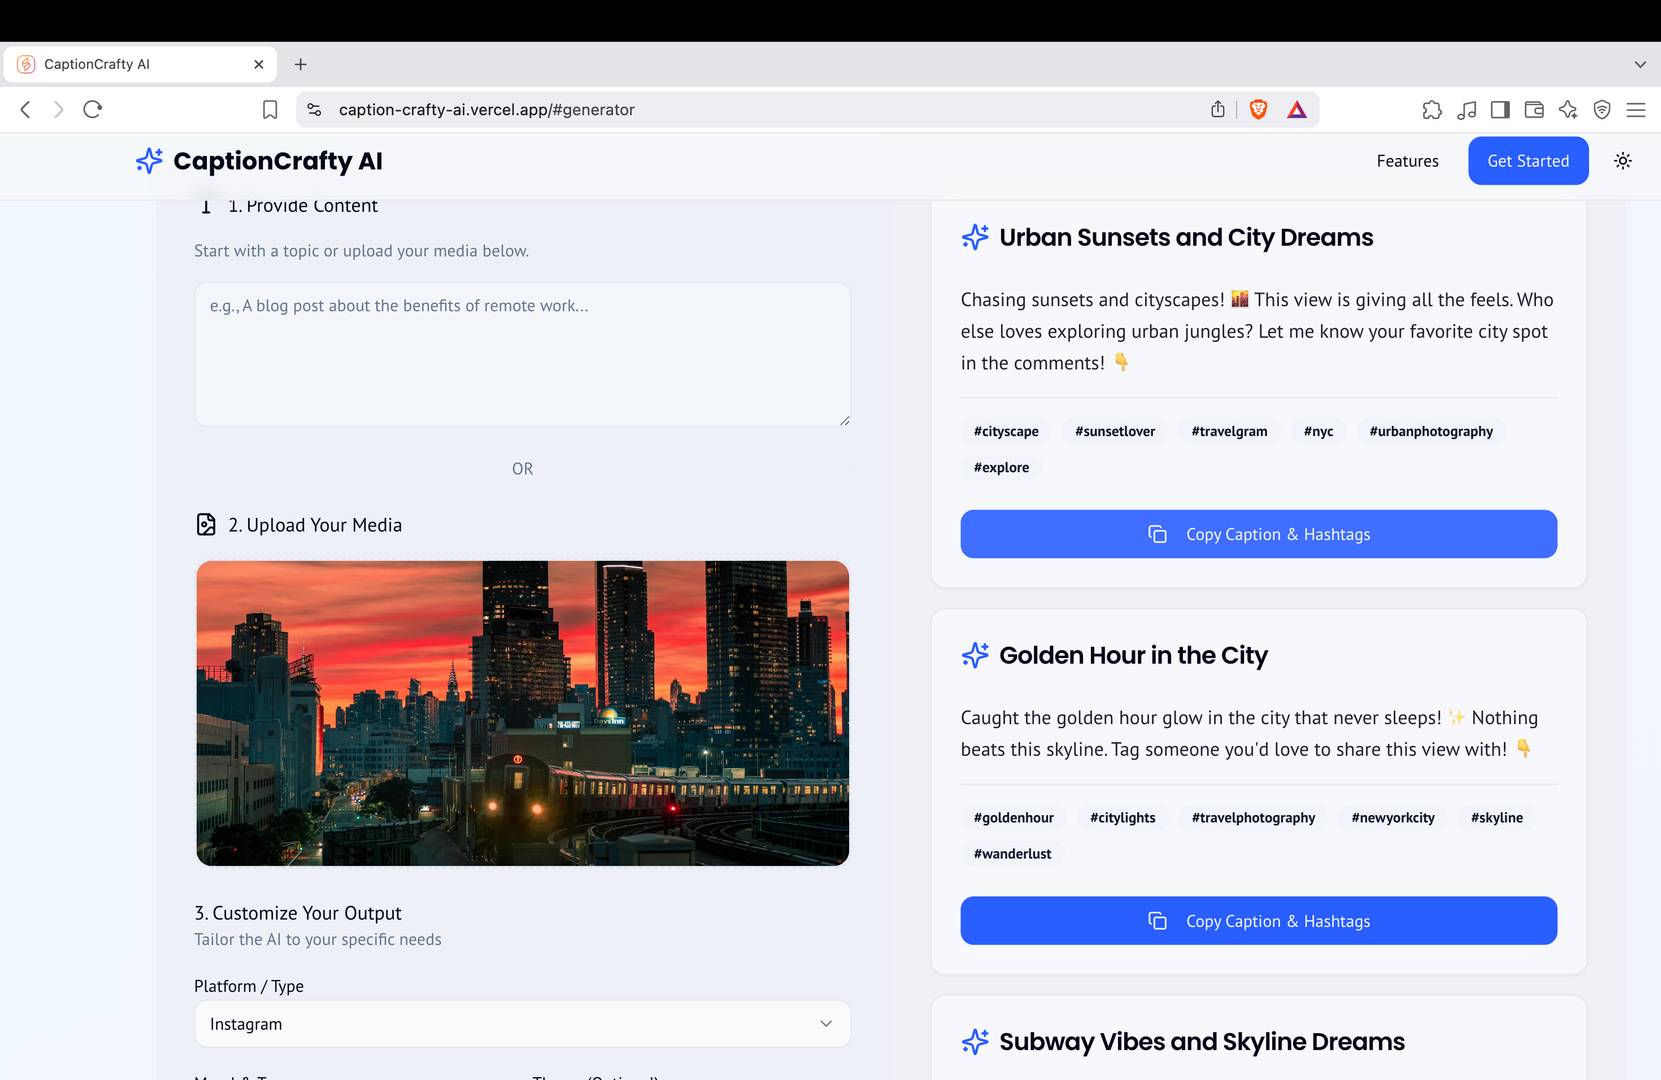Open a new tab with plus button
Viewport: 1661px width, 1080px height.
(x=300, y=64)
